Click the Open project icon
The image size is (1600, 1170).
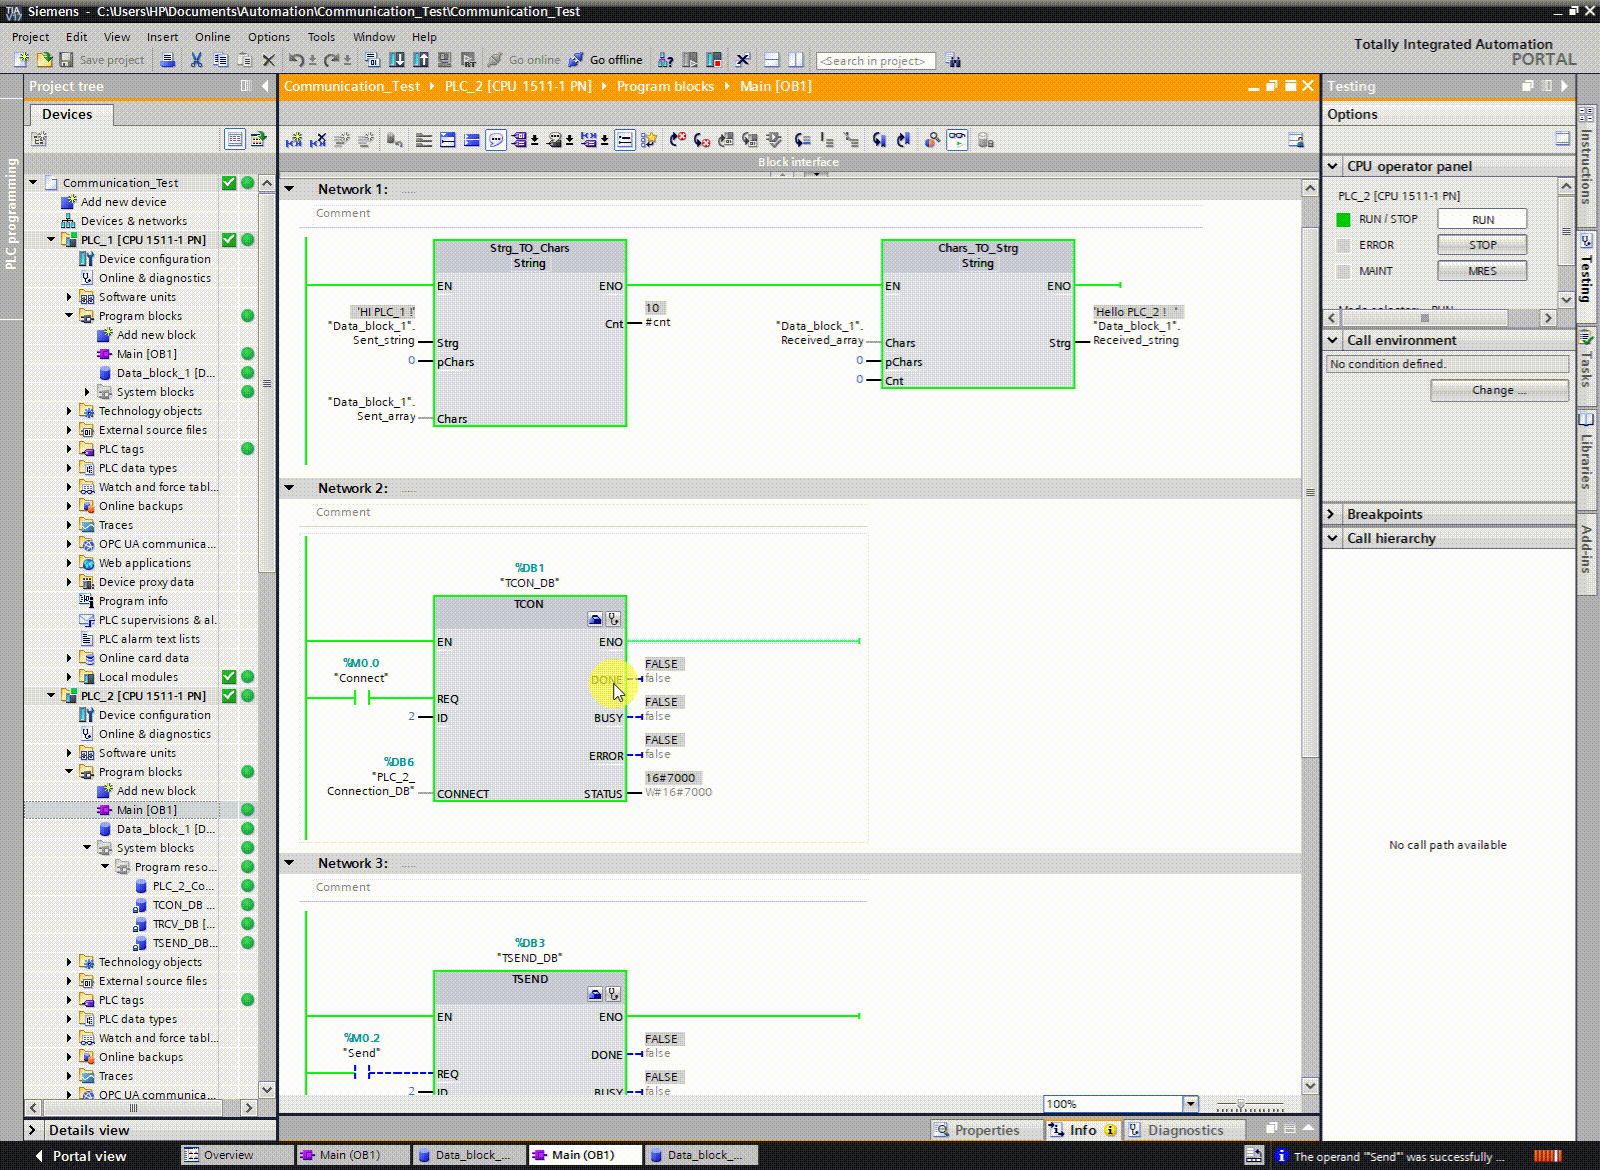pyautogui.click(x=44, y=60)
